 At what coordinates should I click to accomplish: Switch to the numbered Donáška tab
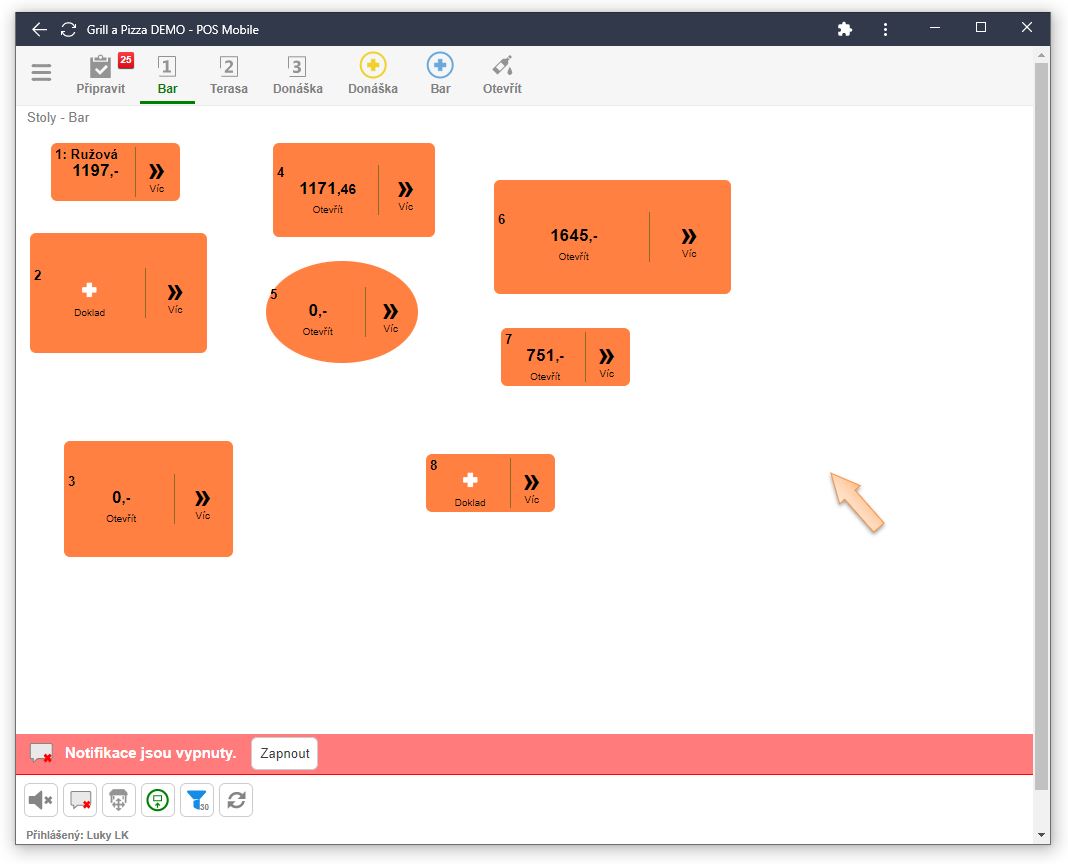pos(297,75)
